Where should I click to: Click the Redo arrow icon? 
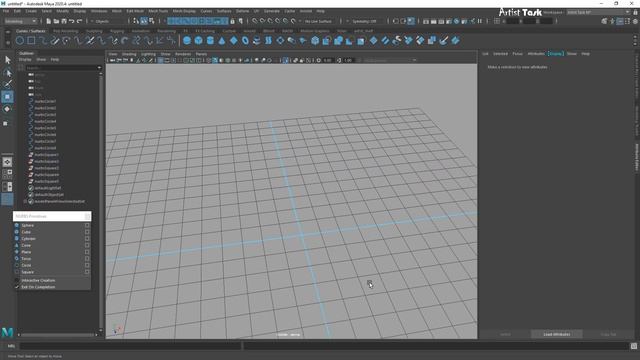[x=80, y=21]
